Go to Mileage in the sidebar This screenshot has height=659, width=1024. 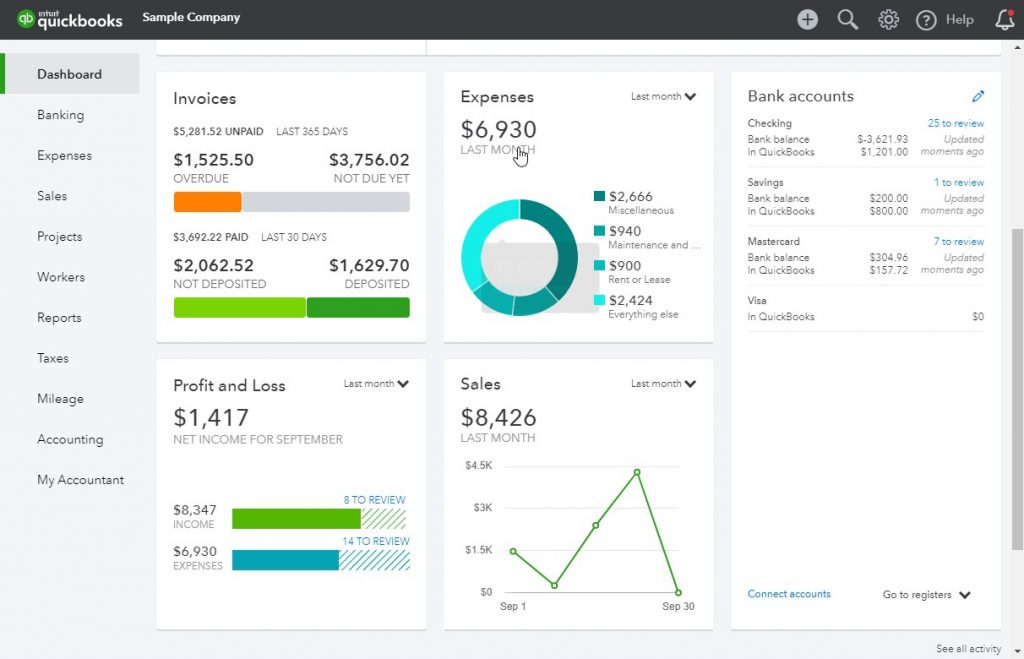coord(60,399)
